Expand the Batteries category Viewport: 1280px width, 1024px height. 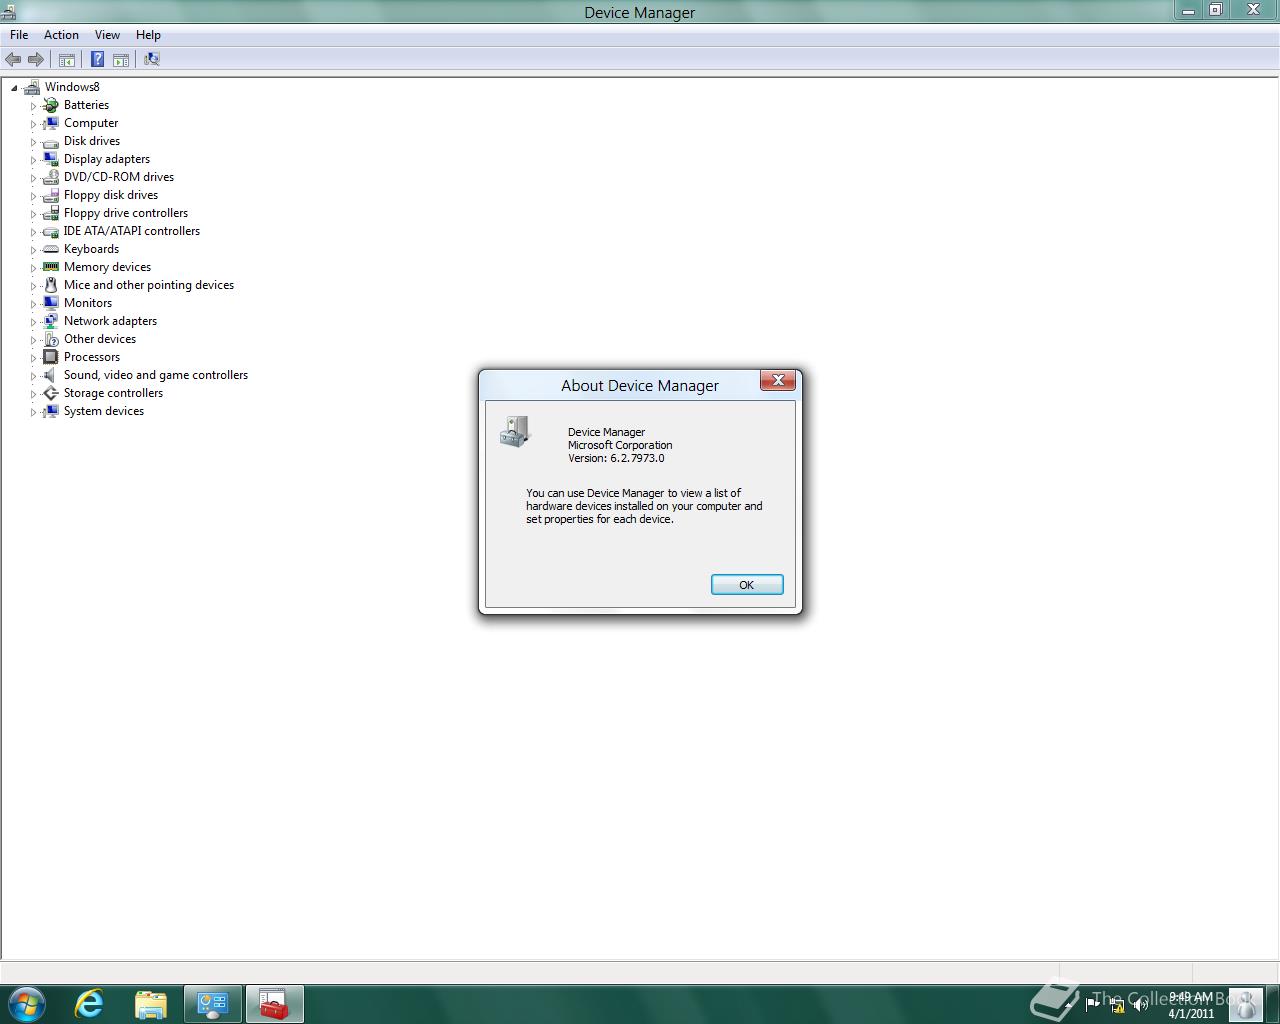point(33,106)
